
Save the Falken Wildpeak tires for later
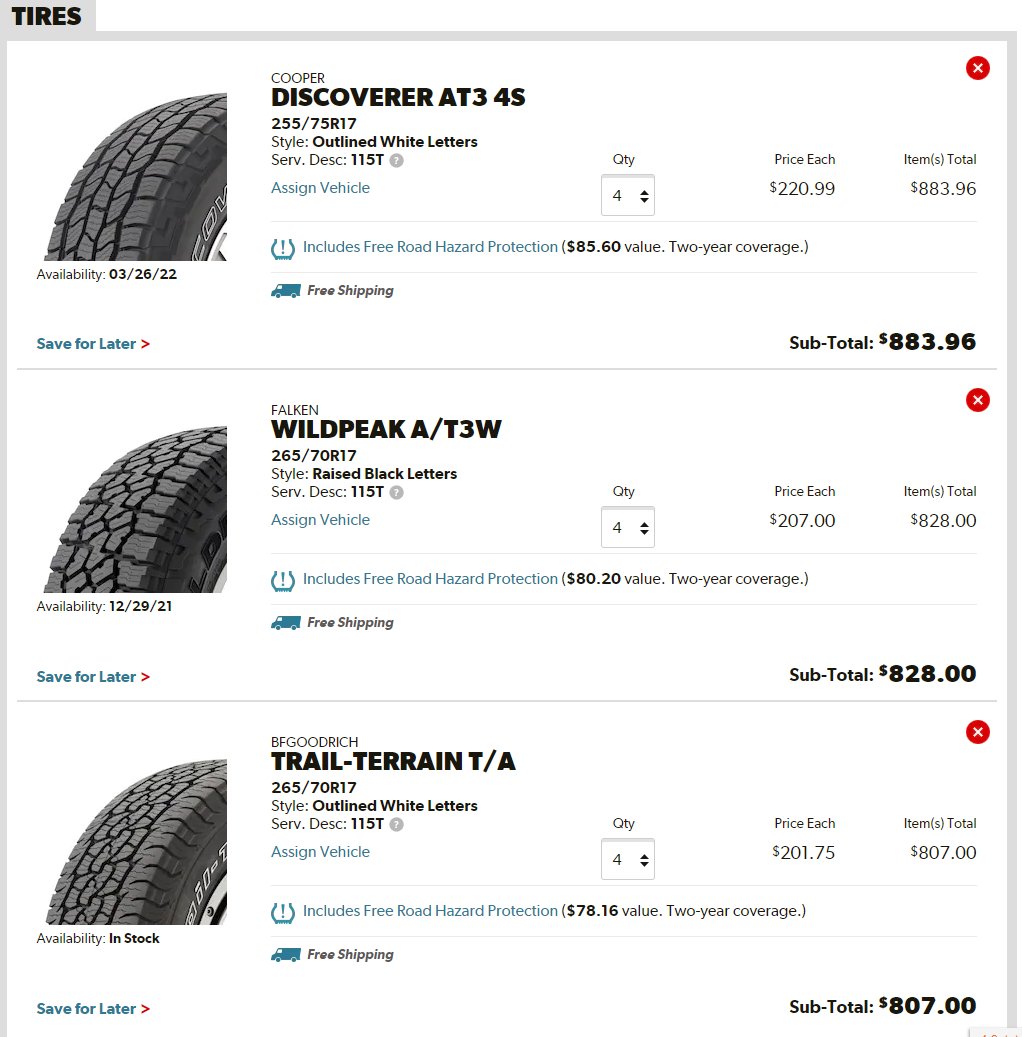(x=93, y=677)
